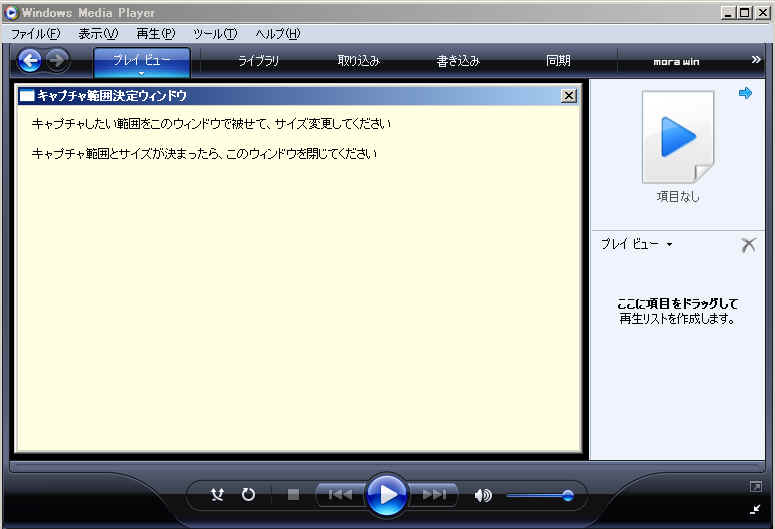The height and width of the screenshot is (529, 775).
Task: Open the プレイ ビュー playlist dropdown
Action: (x=637, y=244)
